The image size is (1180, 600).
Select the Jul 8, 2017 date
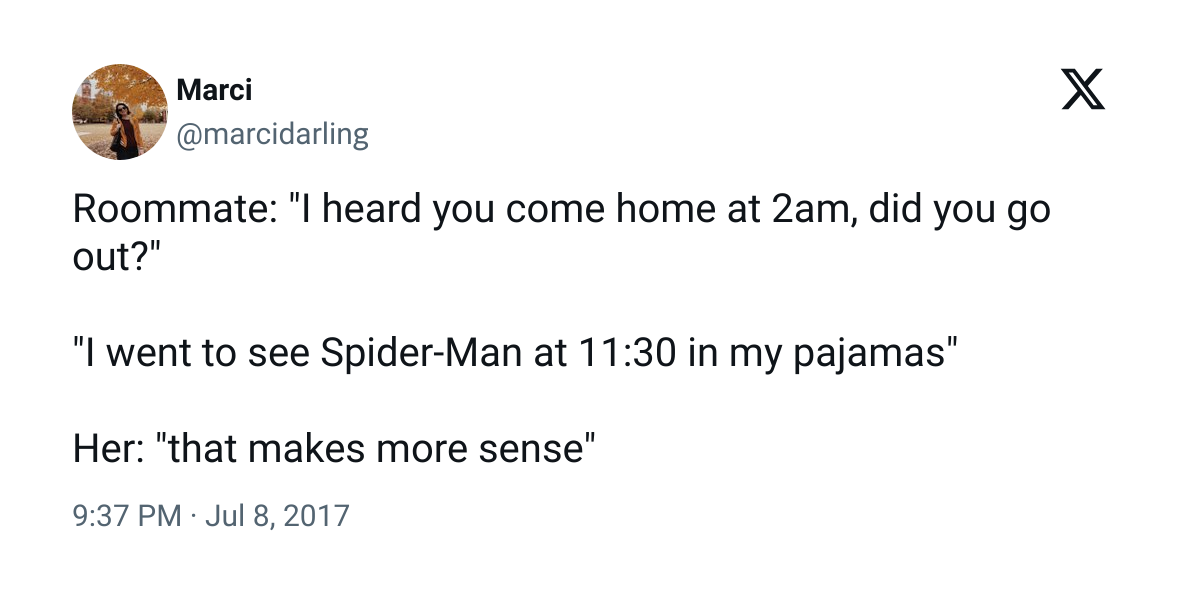click(278, 516)
